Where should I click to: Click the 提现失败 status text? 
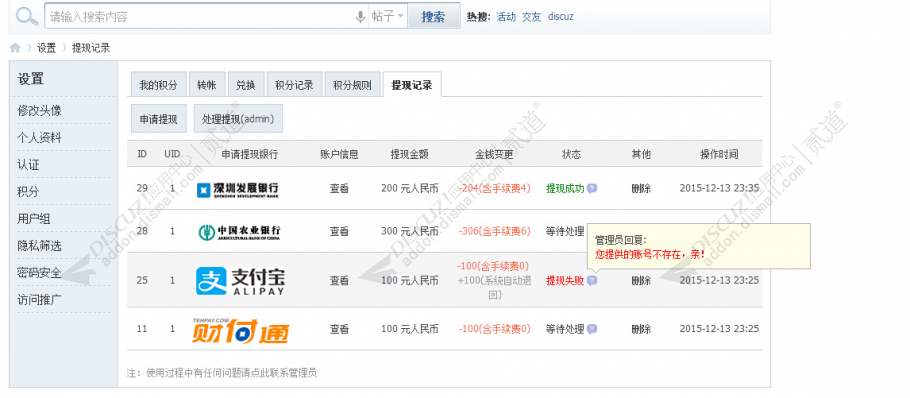tap(565, 281)
